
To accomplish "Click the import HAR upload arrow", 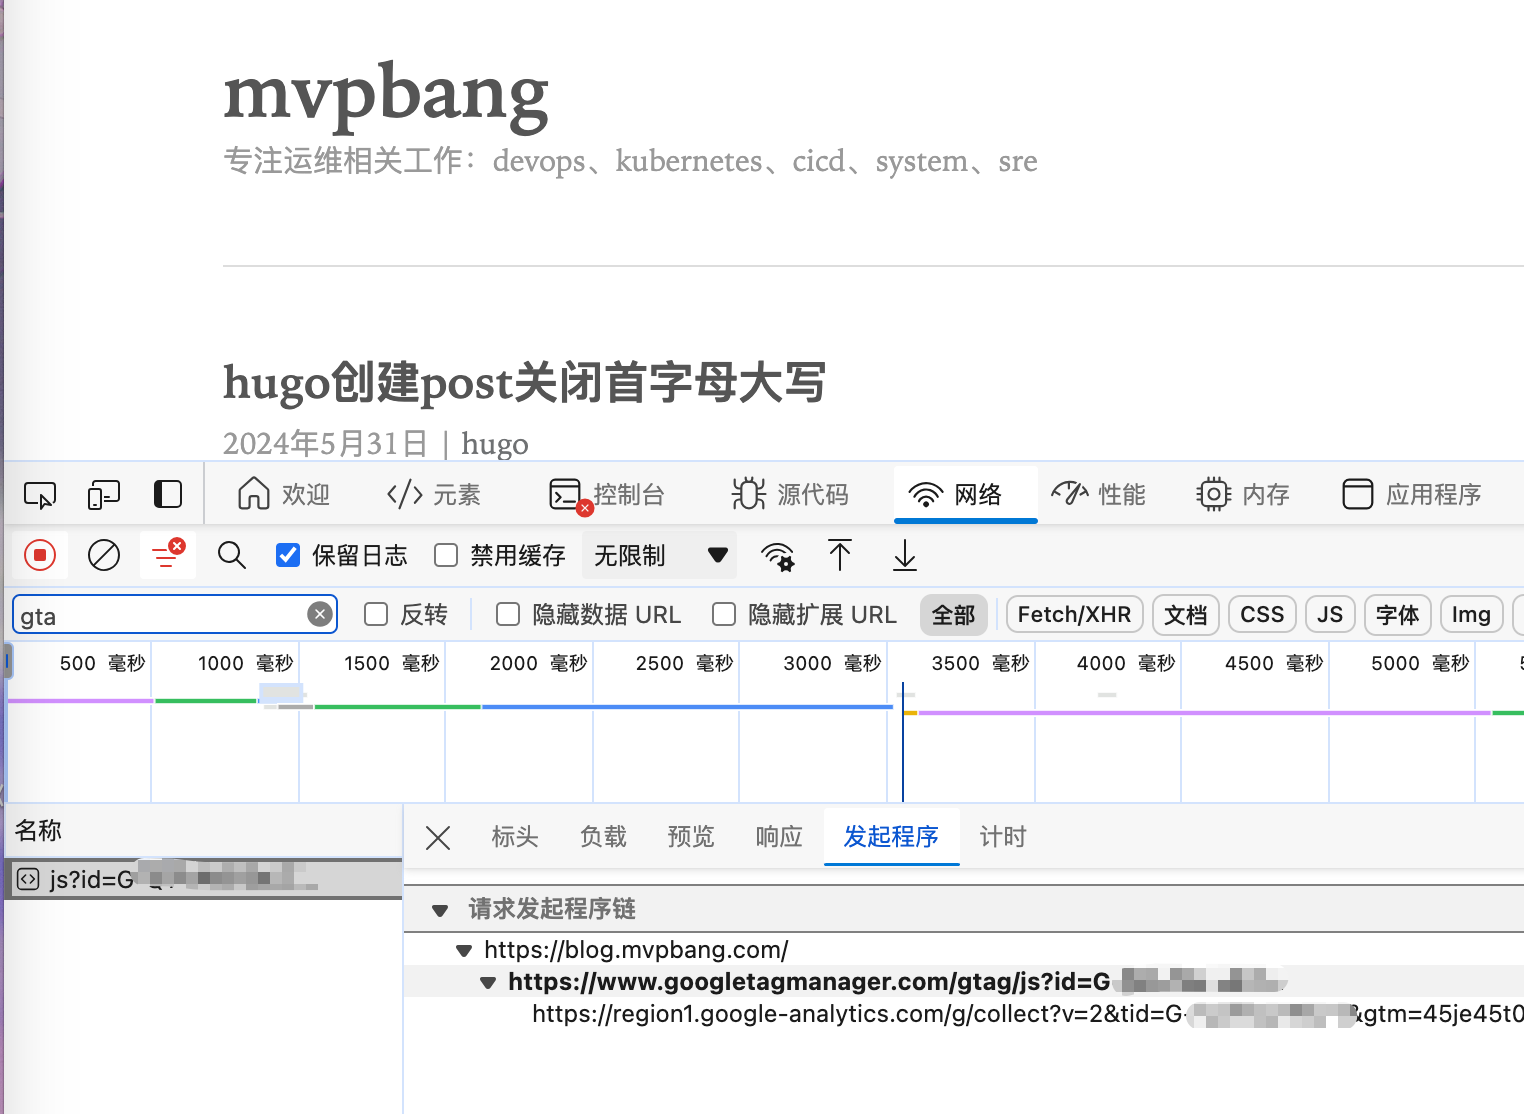I will click(840, 555).
